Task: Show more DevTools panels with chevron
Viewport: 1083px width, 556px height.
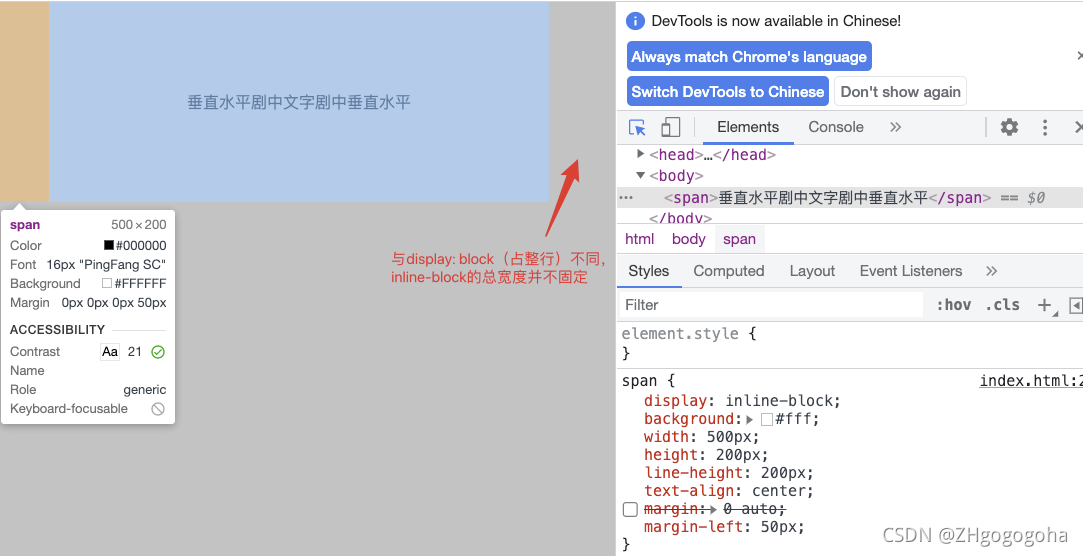Action: pyautogui.click(x=896, y=127)
